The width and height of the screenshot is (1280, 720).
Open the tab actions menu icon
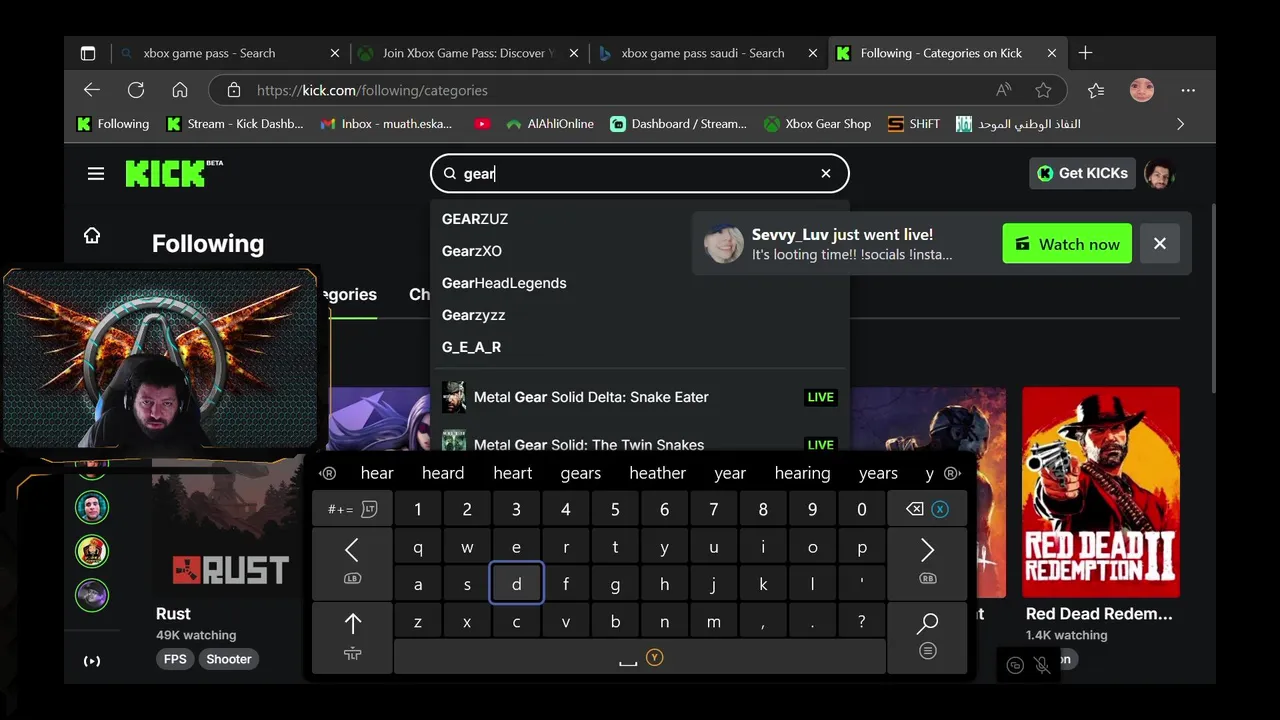(88, 53)
